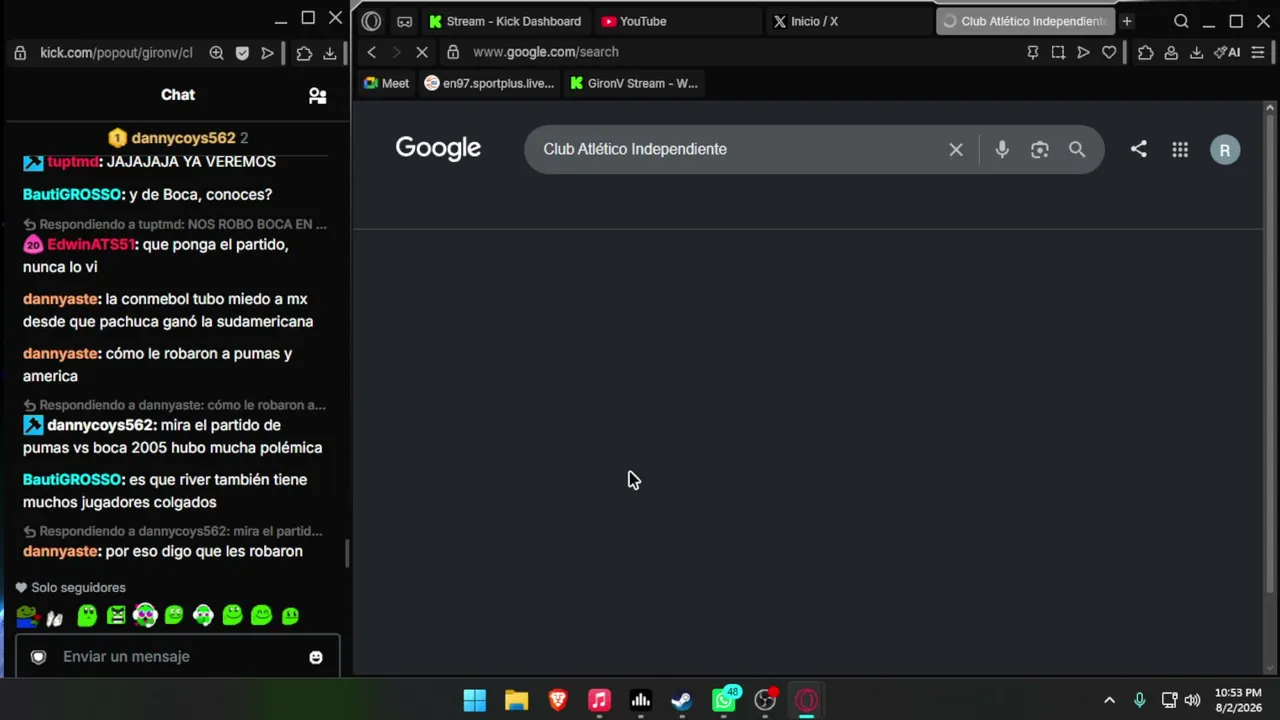Viewport: 1280px width, 720px height.
Task: Click the Google magnifier search button
Action: 1077,149
